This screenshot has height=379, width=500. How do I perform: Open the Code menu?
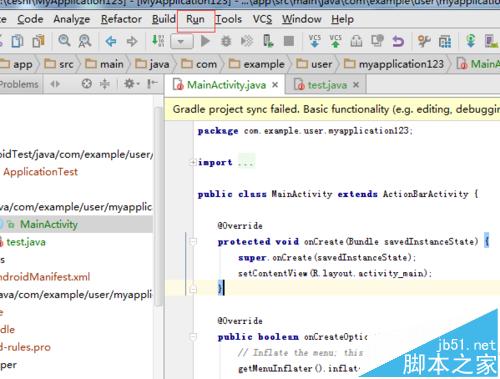[x=30, y=19]
